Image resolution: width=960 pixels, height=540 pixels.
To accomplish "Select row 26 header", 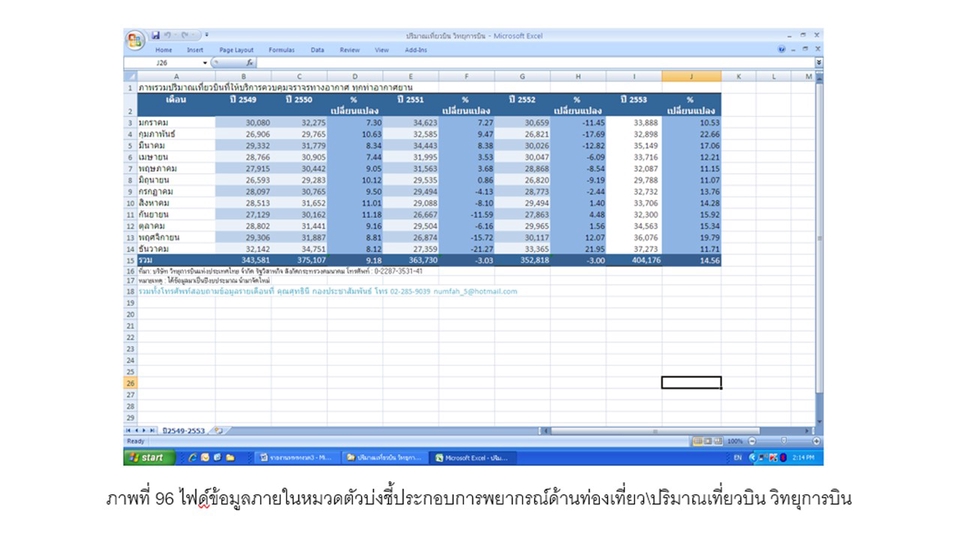I will (x=130, y=383).
